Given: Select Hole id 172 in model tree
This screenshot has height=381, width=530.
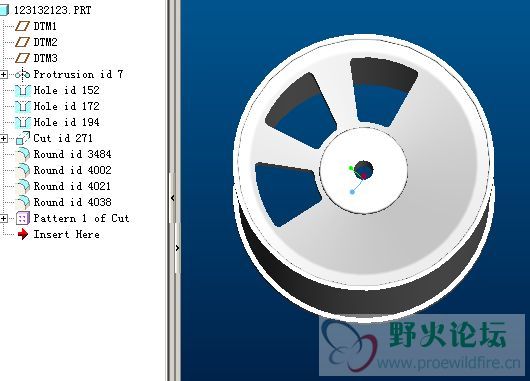Looking at the screenshot, I should point(67,106).
